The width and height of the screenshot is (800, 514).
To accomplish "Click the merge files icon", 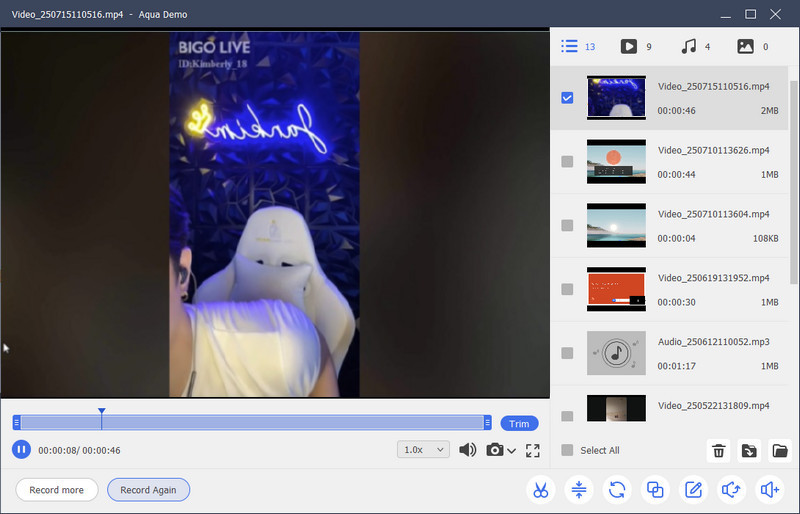I will (x=655, y=490).
